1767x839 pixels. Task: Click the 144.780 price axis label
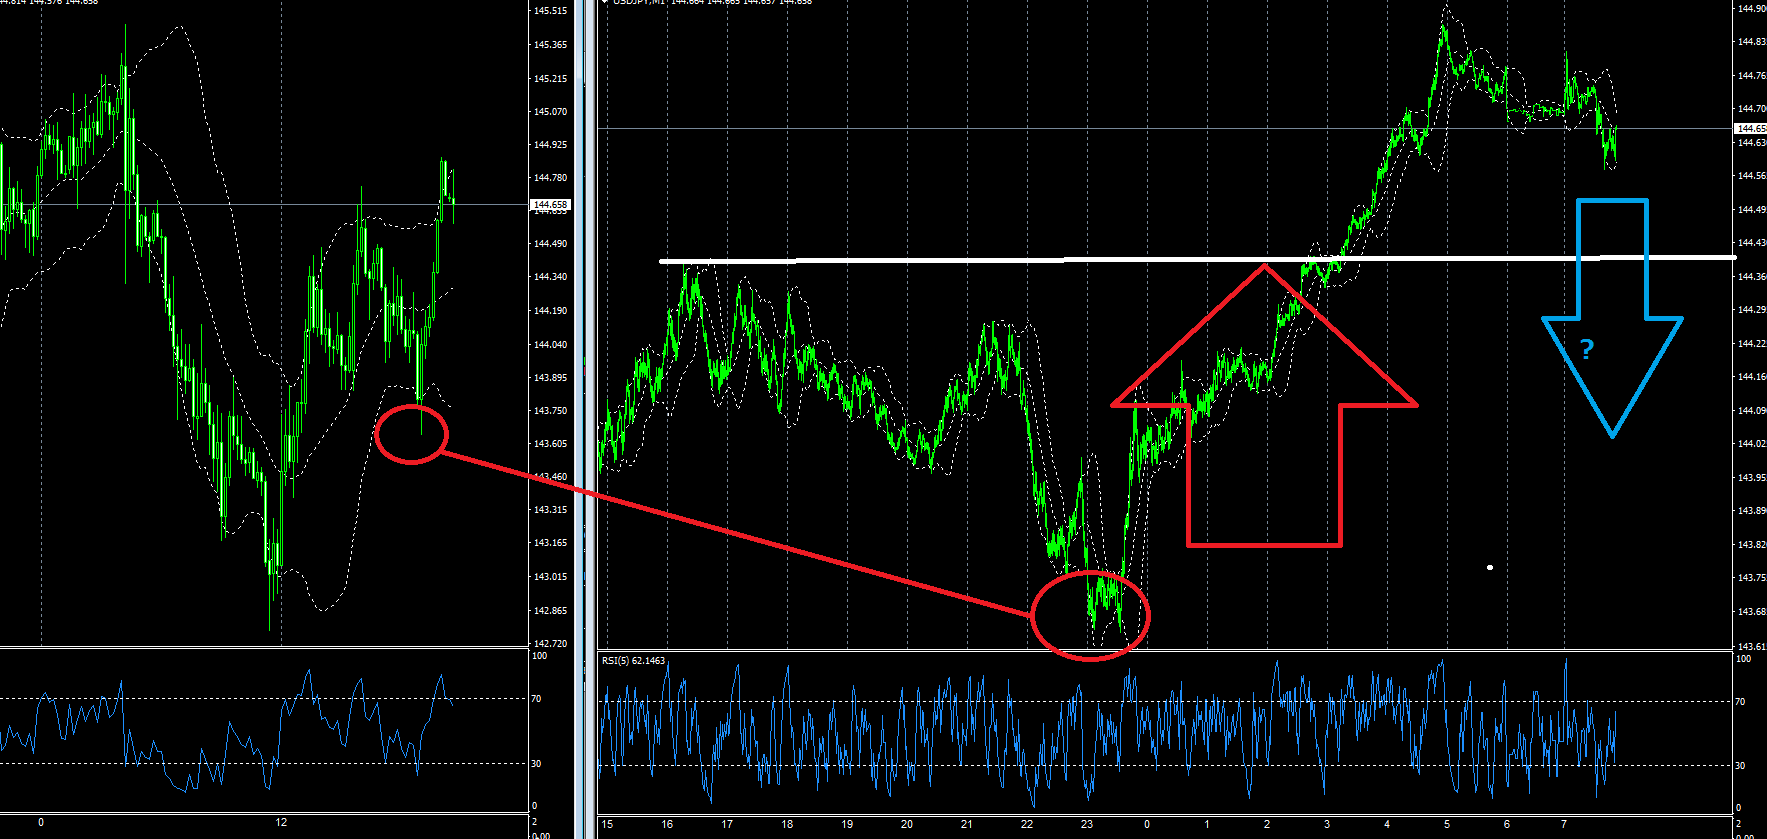[551, 177]
